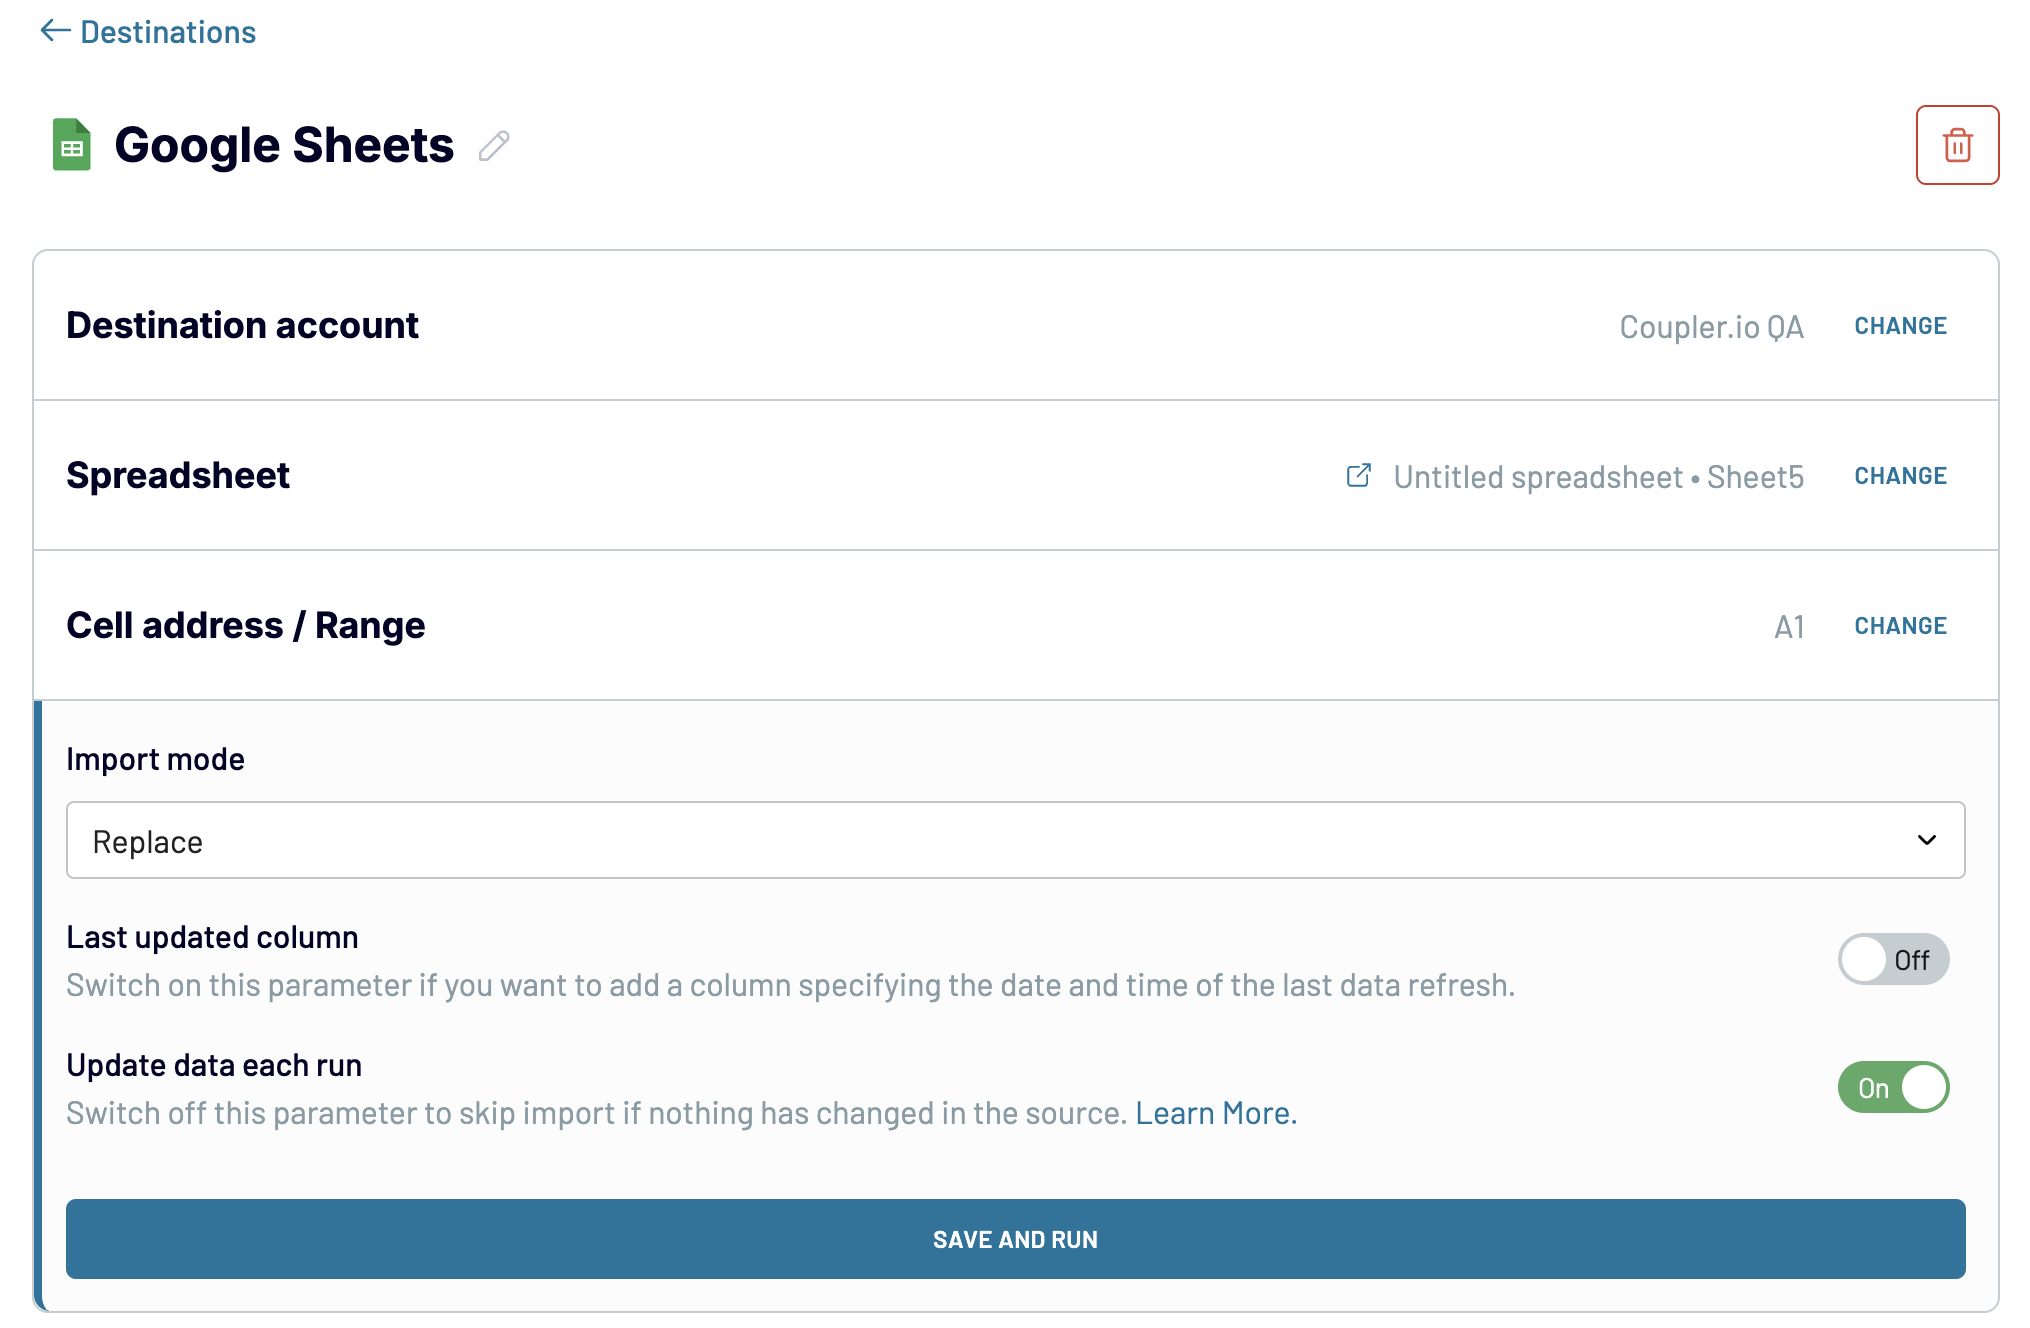Image resolution: width=2030 pixels, height=1328 pixels.
Task: Go back to Destinations
Action: point(148,32)
